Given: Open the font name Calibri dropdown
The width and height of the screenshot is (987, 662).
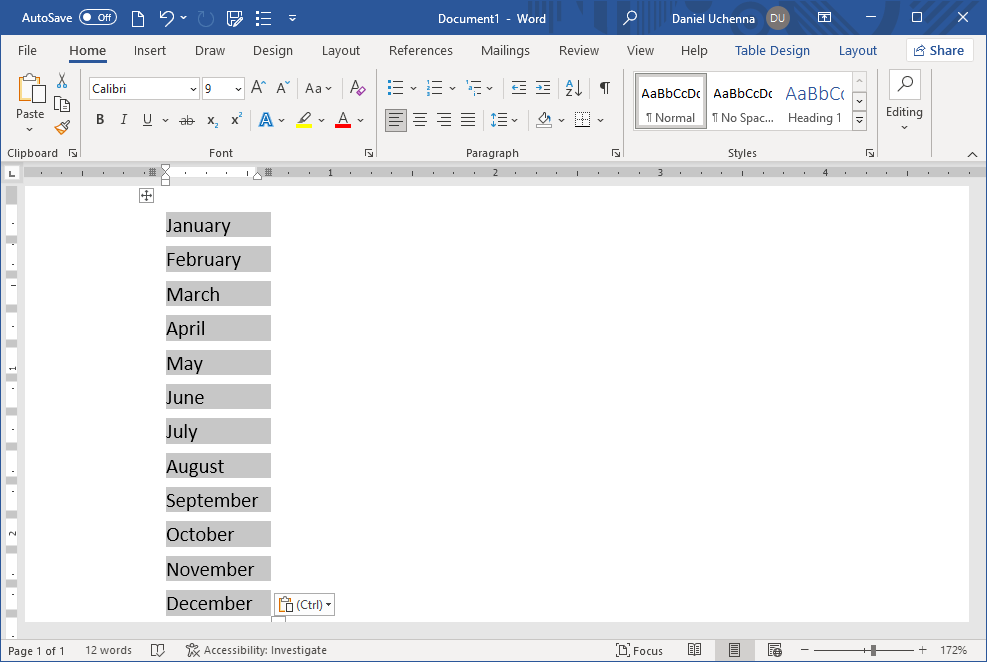Looking at the screenshot, I should point(193,89).
